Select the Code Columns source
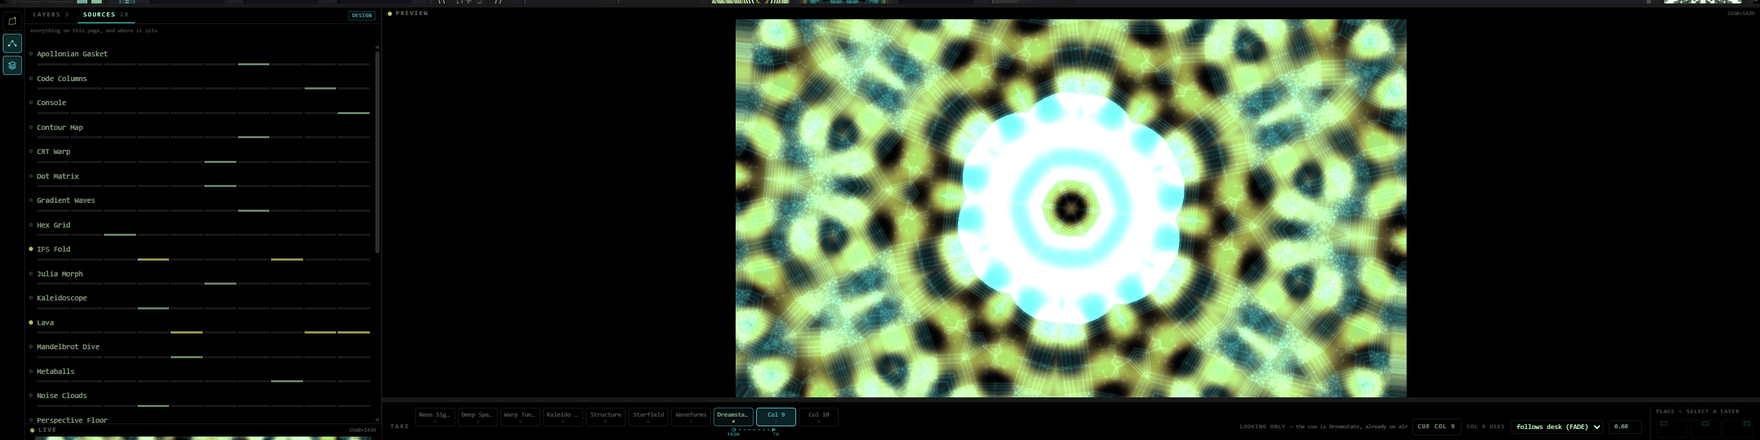The height and width of the screenshot is (440, 1760). tap(62, 78)
